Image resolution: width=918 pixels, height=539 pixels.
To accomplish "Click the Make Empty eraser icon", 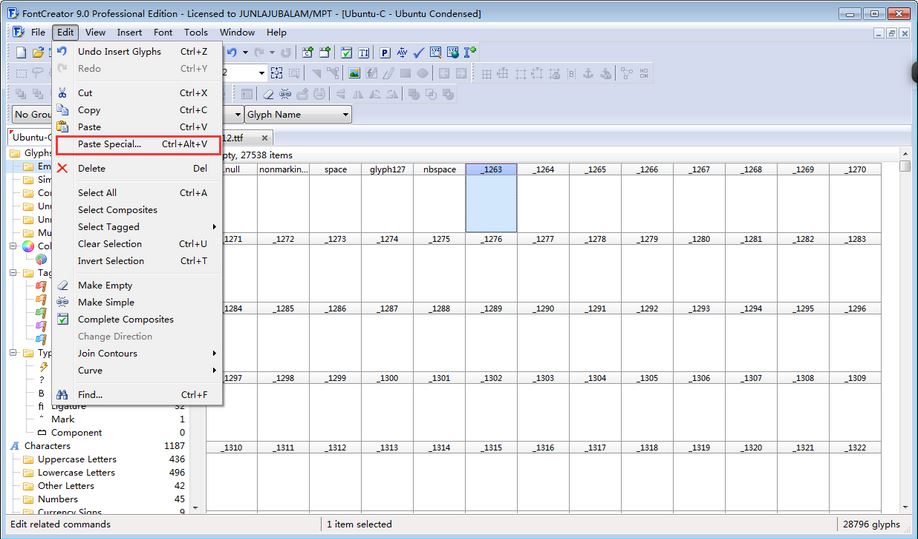I will [63, 285].
